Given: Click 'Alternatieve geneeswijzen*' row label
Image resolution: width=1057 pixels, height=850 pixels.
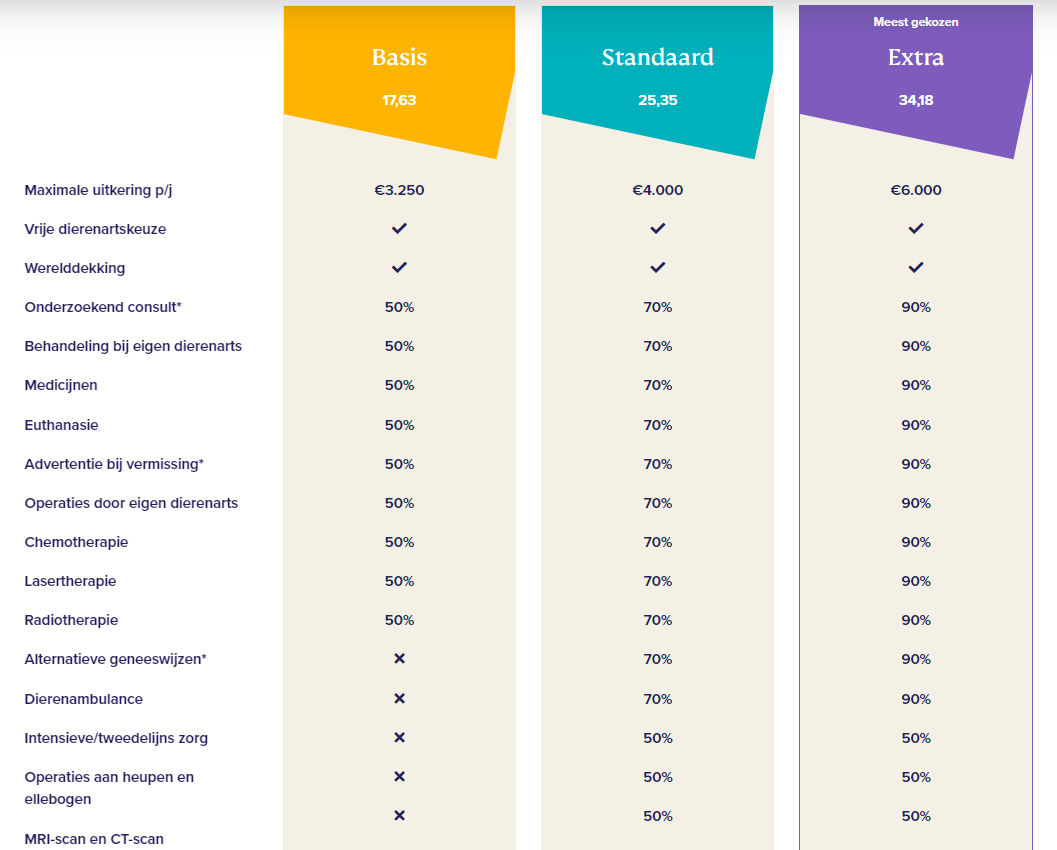Looking at the screenshot, I should coord(116,659).
